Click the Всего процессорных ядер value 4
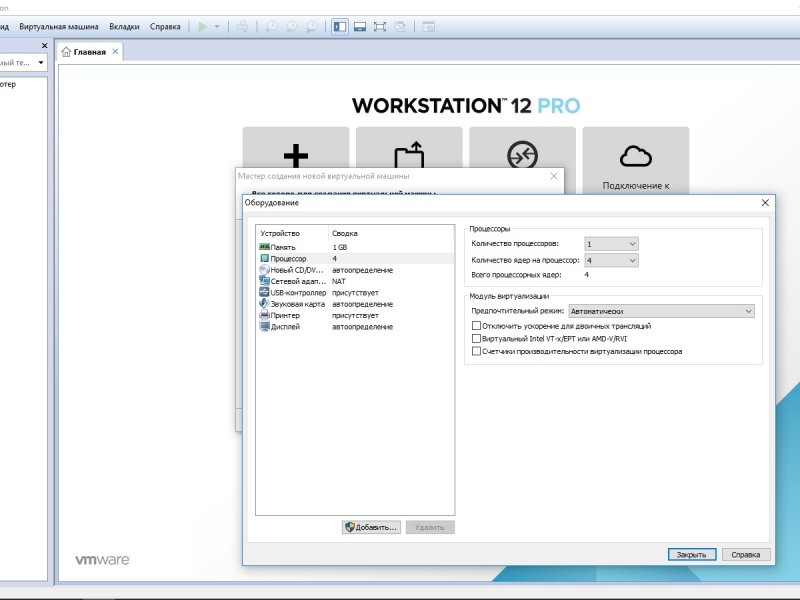This screenshot has height=600, width=800. click(x=586, y=274)
